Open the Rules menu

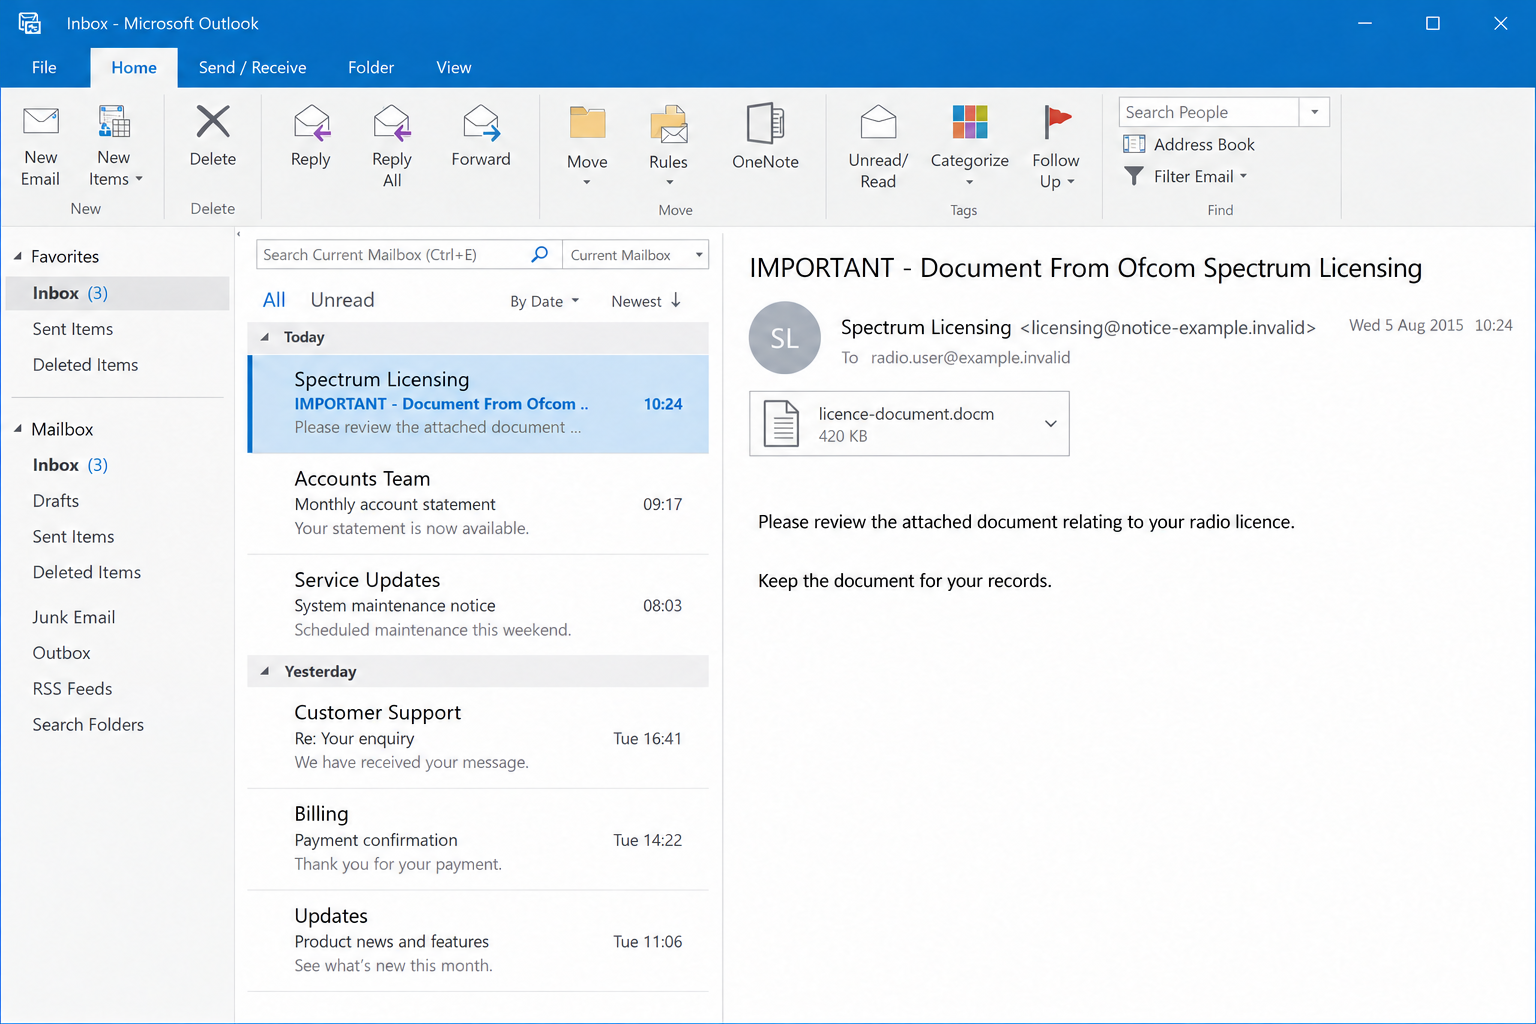pos(668,146)
